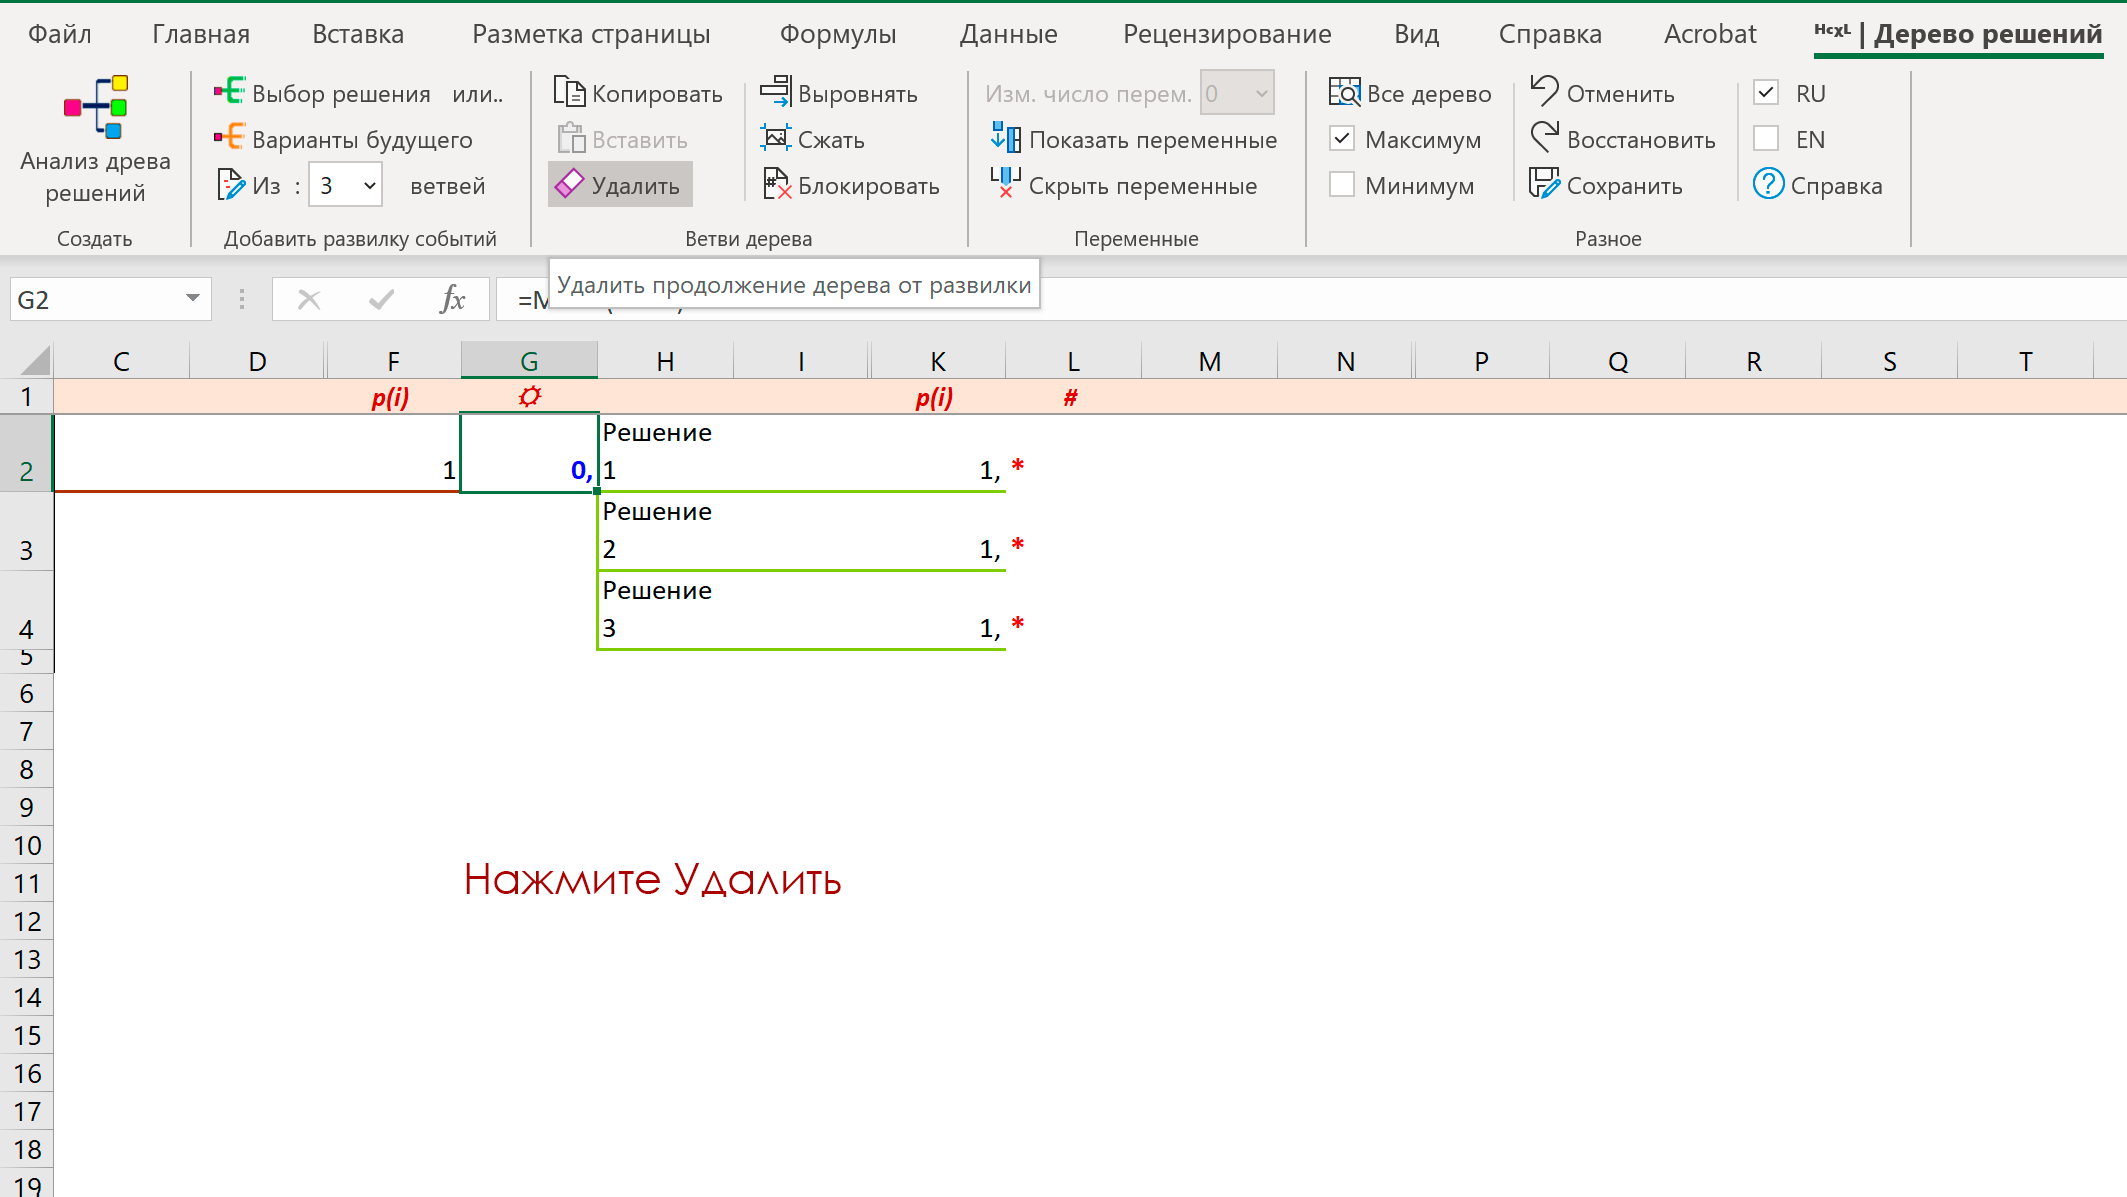Screen dimensions: 2127x1197
Task: Click the Вставить clipboard icon
Action: 571,138
